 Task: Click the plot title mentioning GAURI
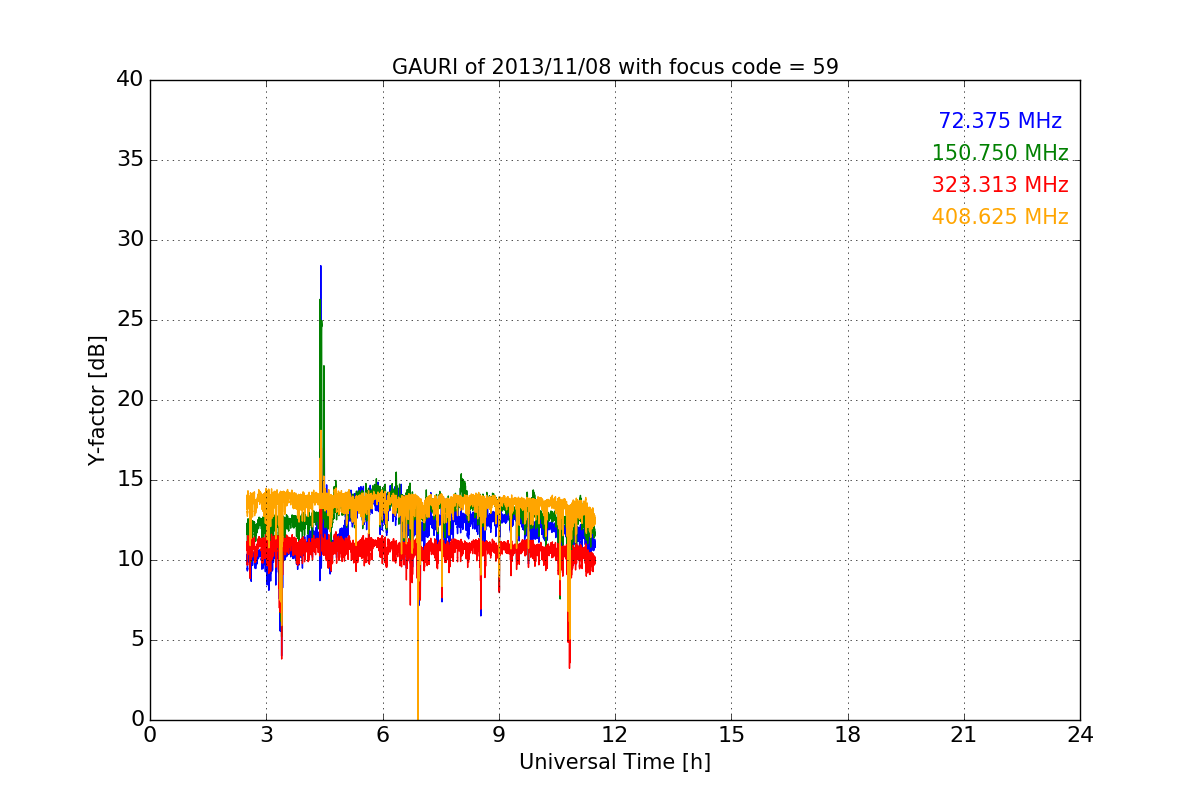point(615,67)
